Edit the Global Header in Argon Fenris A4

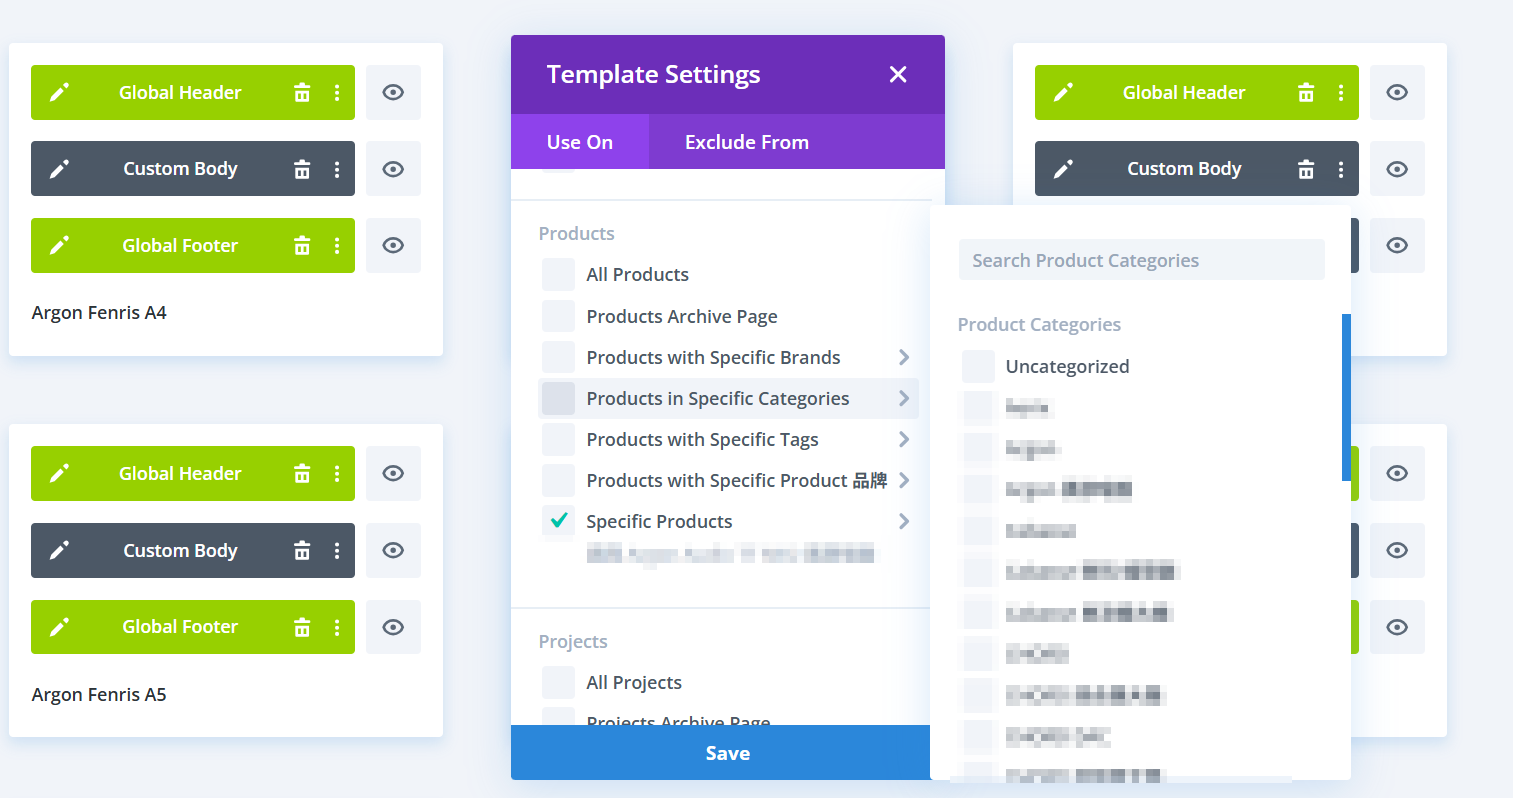click(59, 92)
